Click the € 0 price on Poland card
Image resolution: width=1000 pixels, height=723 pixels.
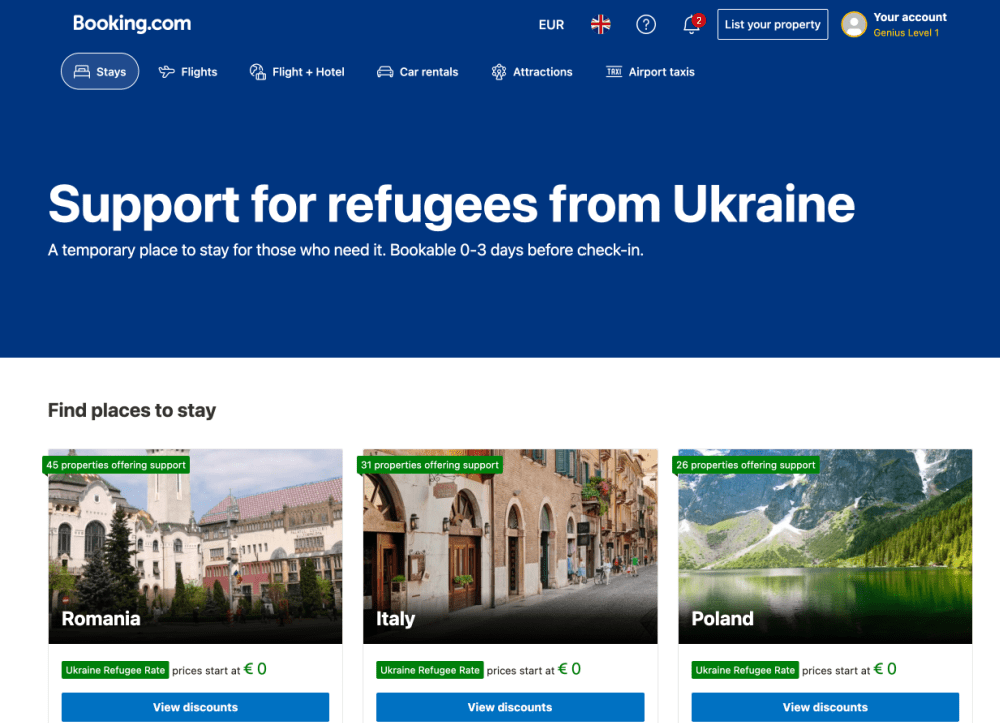pyautogui.click(x=885, y=669)
